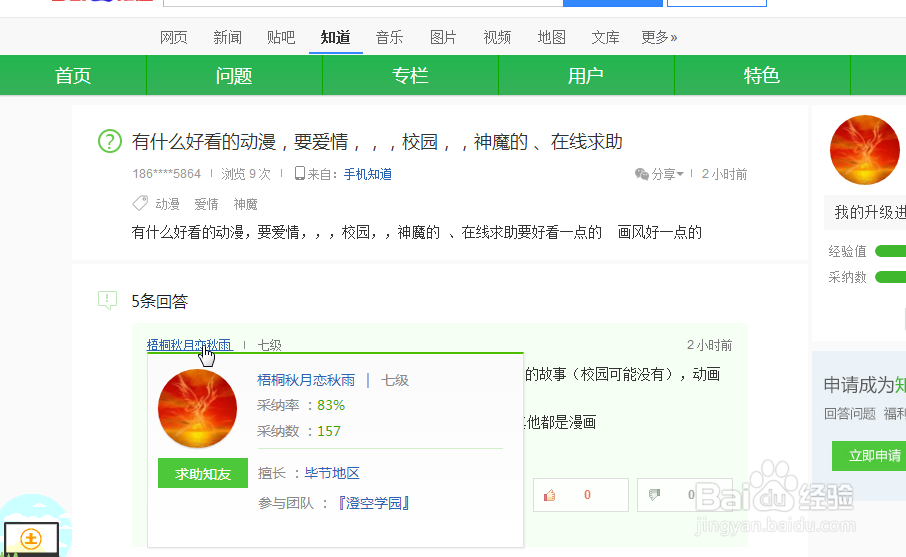Click the 求助知友 button

(x=203, y=473)
